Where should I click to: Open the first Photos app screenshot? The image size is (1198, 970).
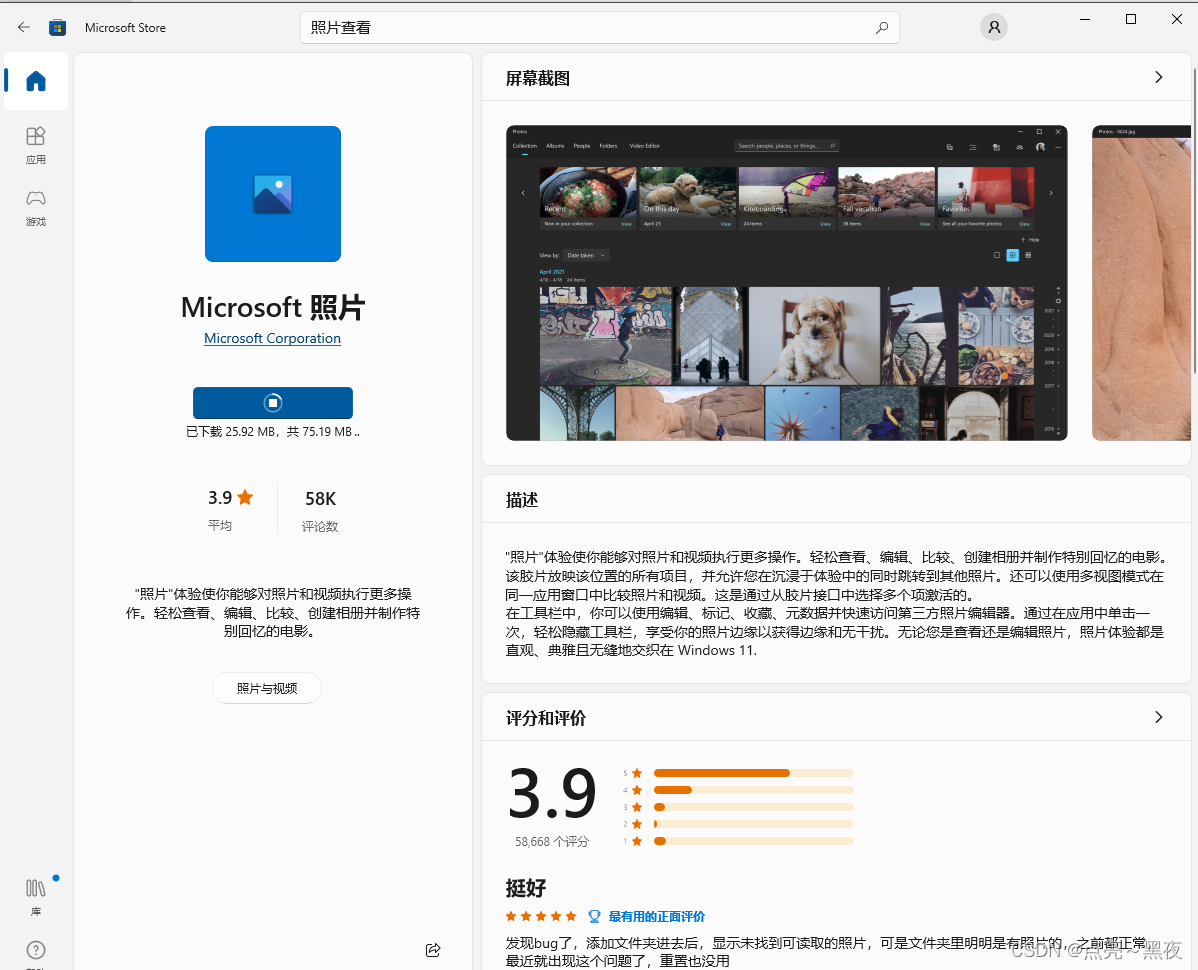pyautogui.click(x=786, y=283)
